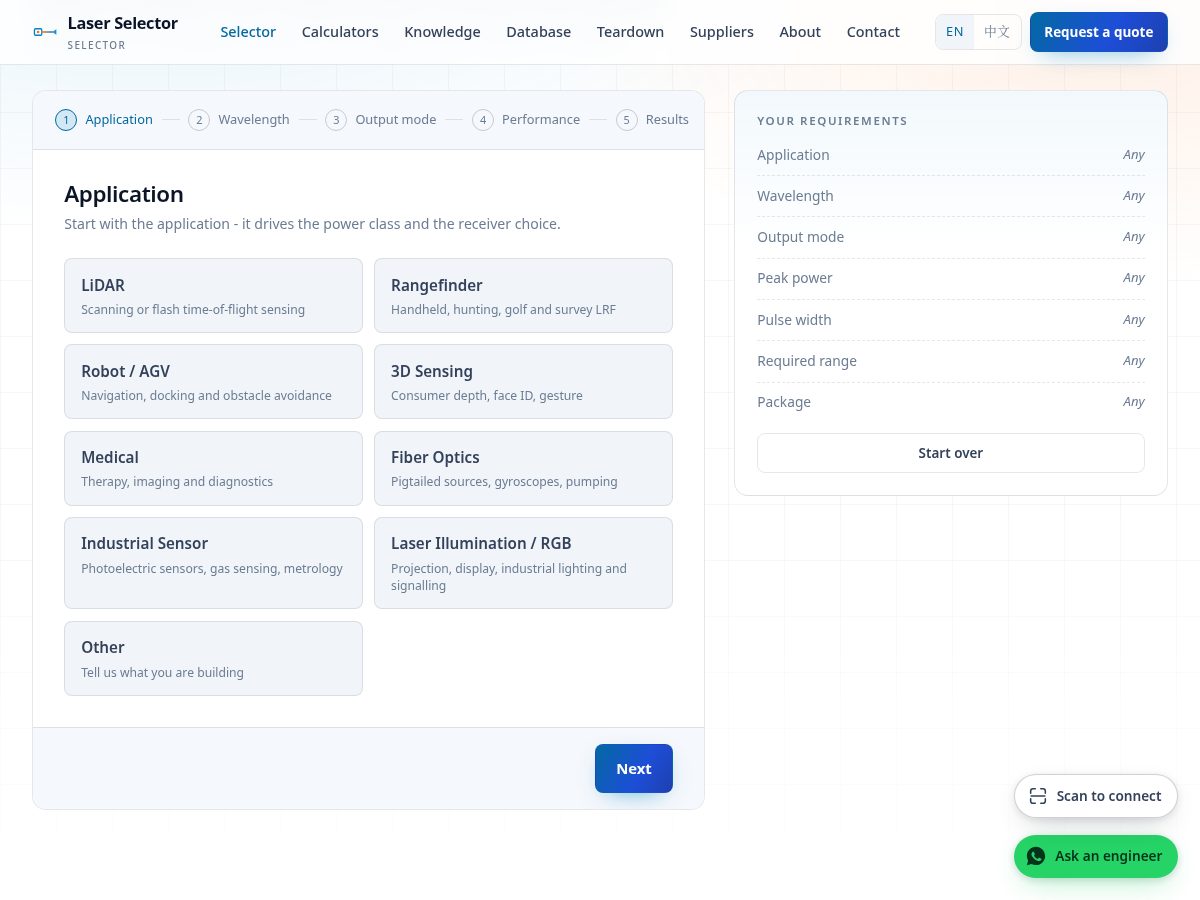Viewport: 1200px width, 900px height.
Task: Click the Scan to connect button
Action: click(x=1096, y=796)
